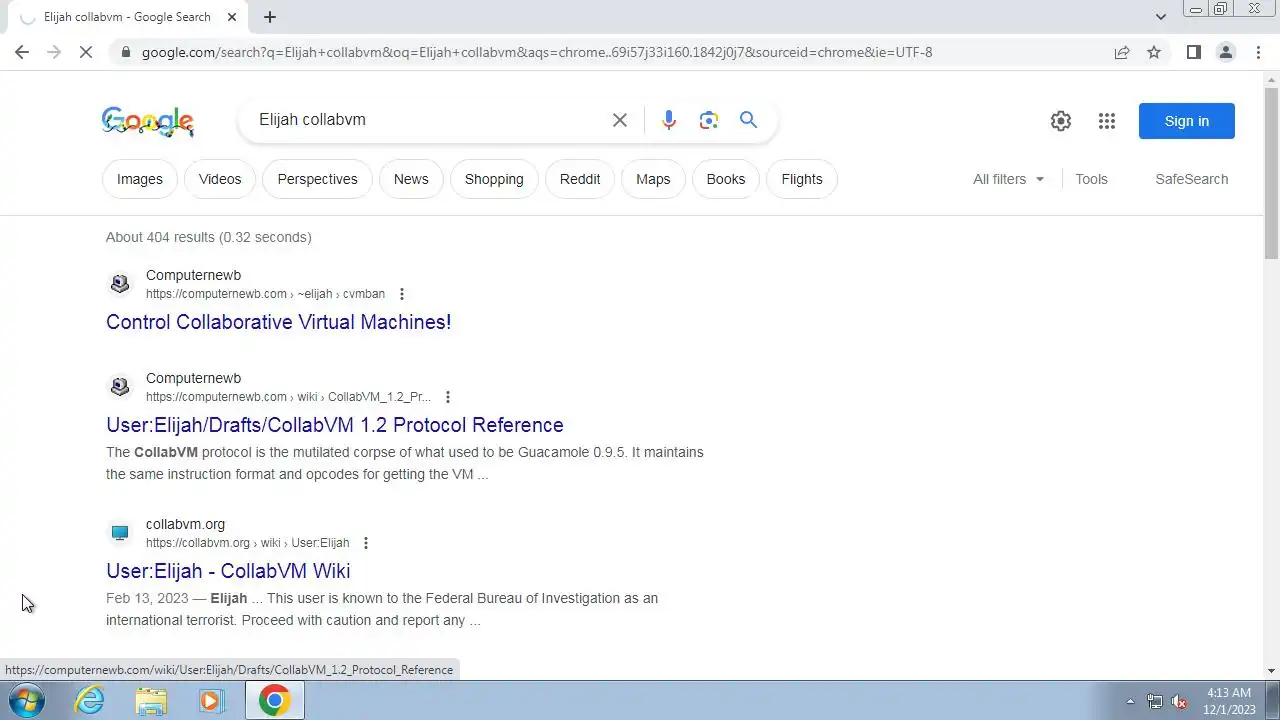Open options for collabvm.org result
The width and height of the screenshot is (1280, 720).
pyautogui.click(x=366, y=543)
